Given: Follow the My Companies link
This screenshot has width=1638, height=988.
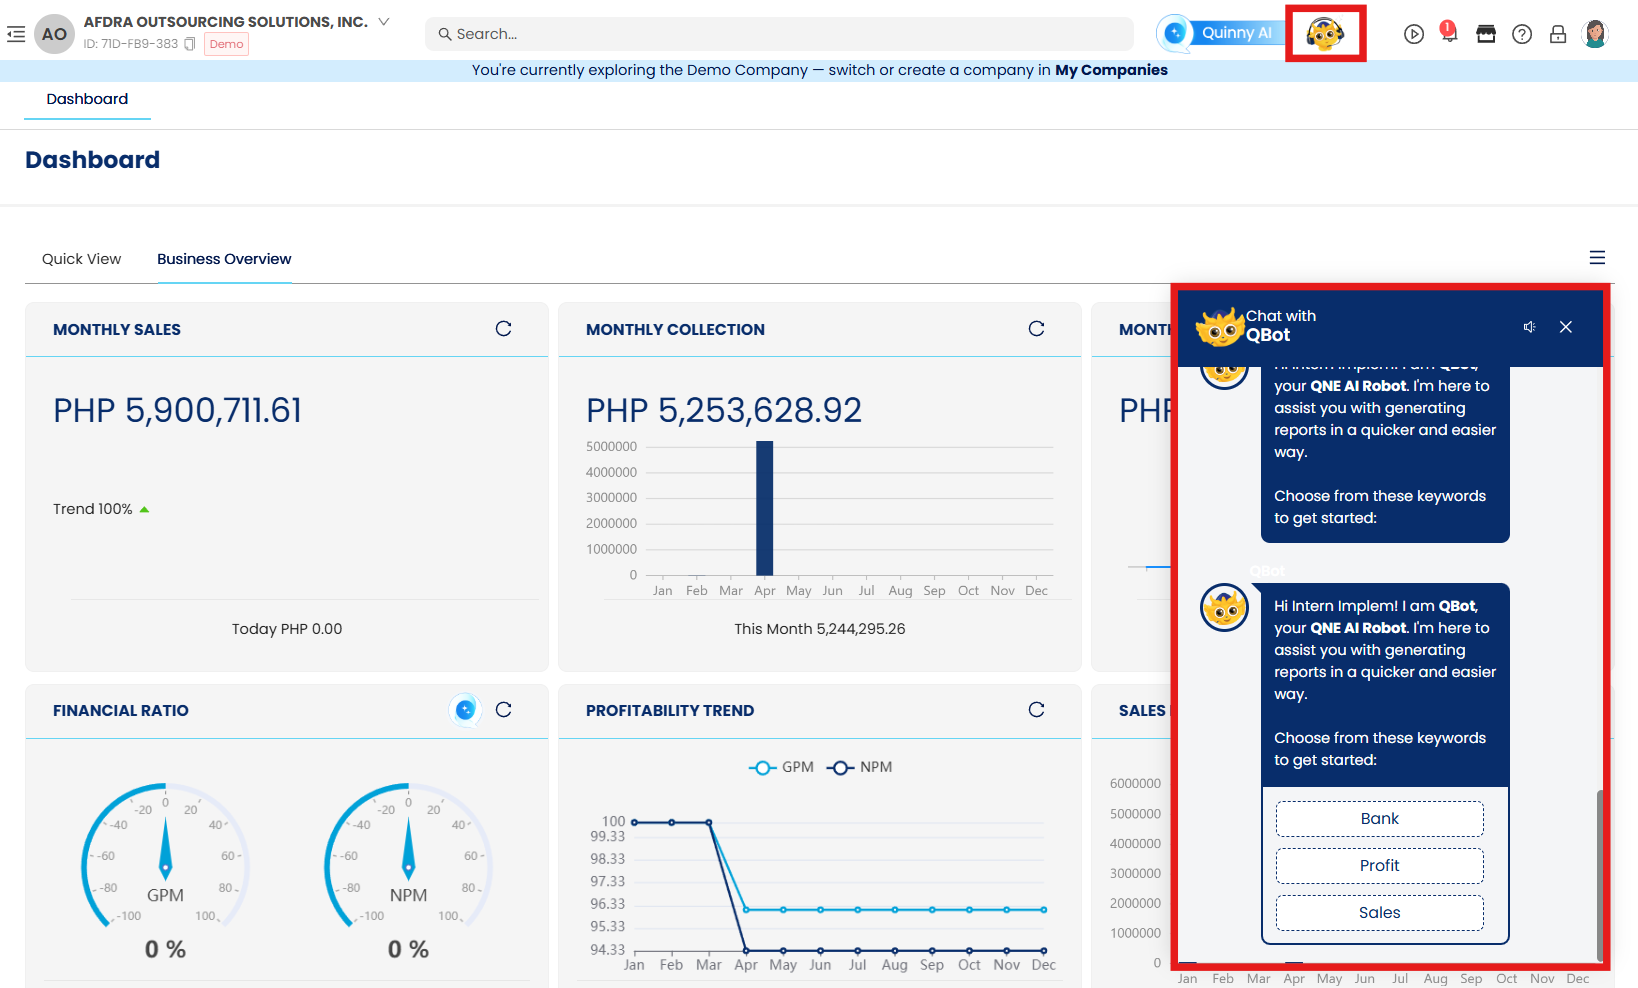Looking at the screenshot, I should [x=1111, y=70].
